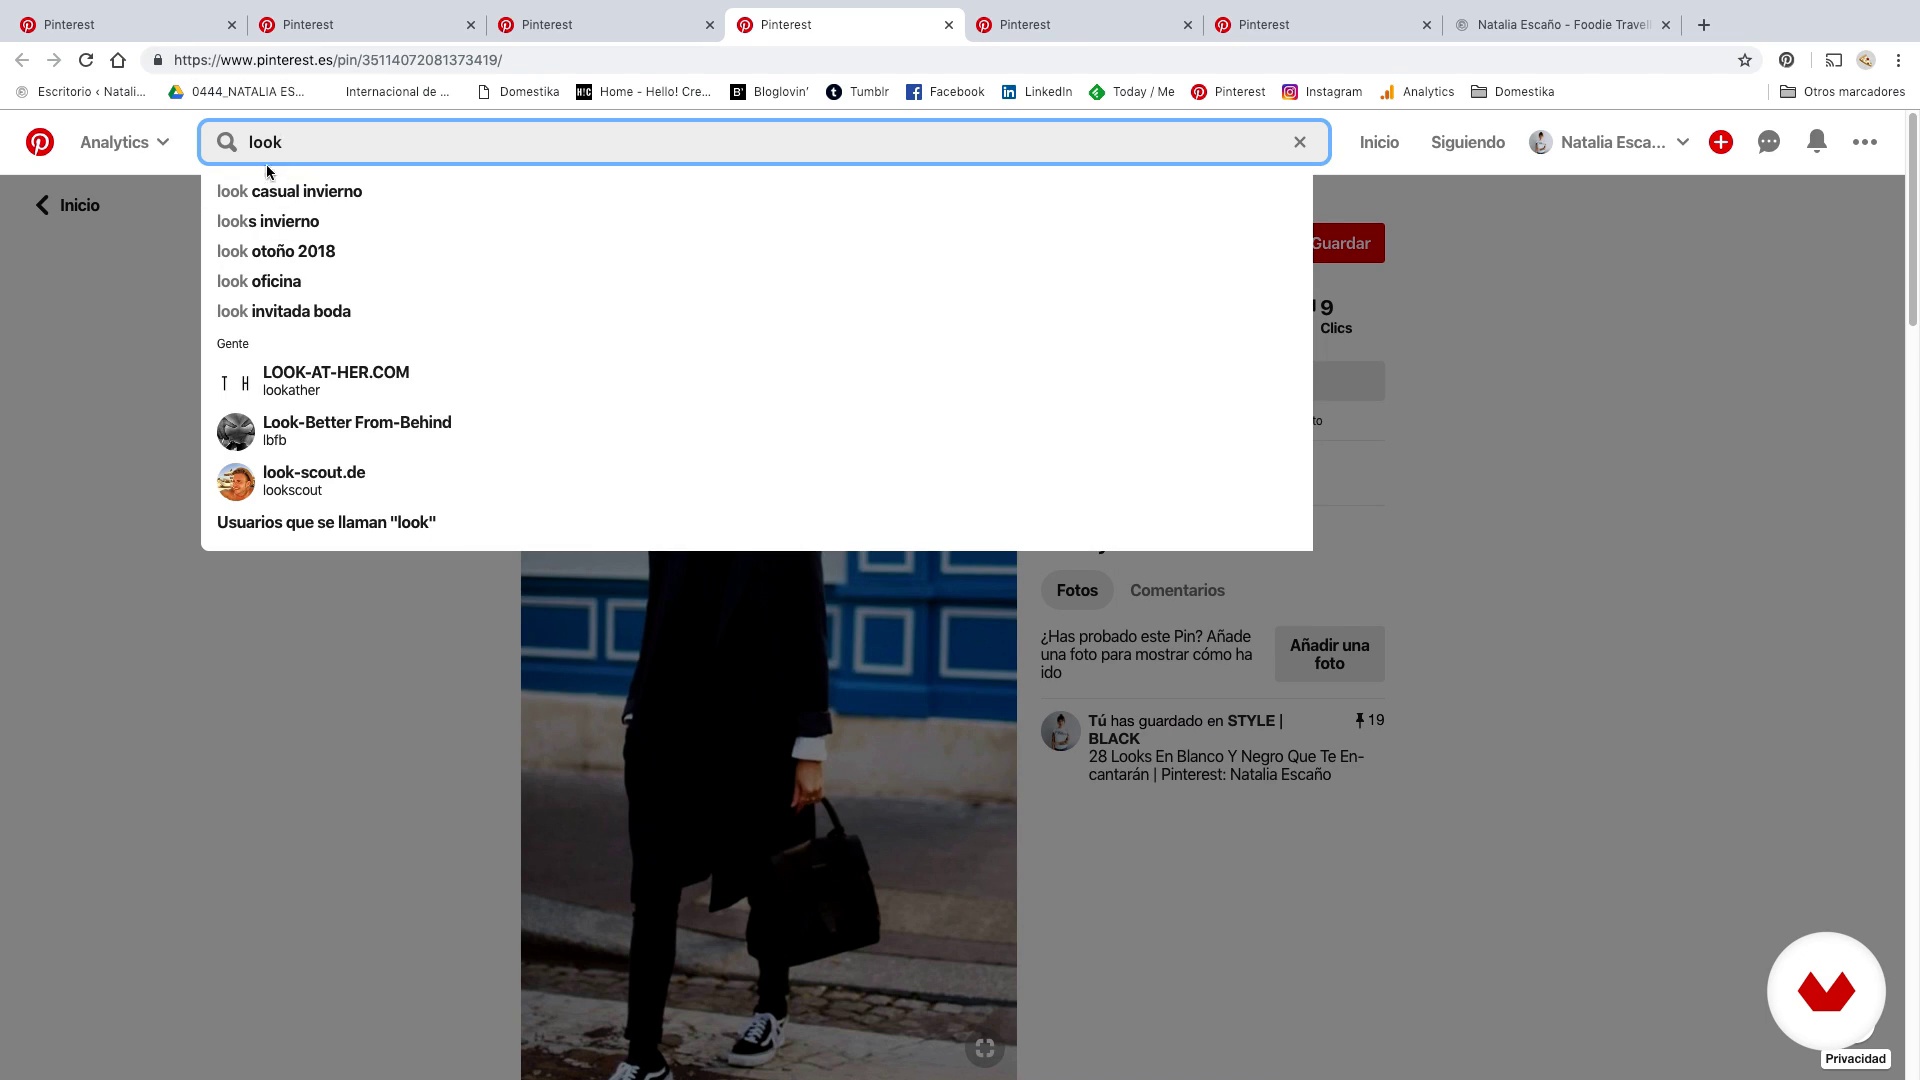
Task: Select suggestion 'looks invierno'
Action: click(268, 221)
